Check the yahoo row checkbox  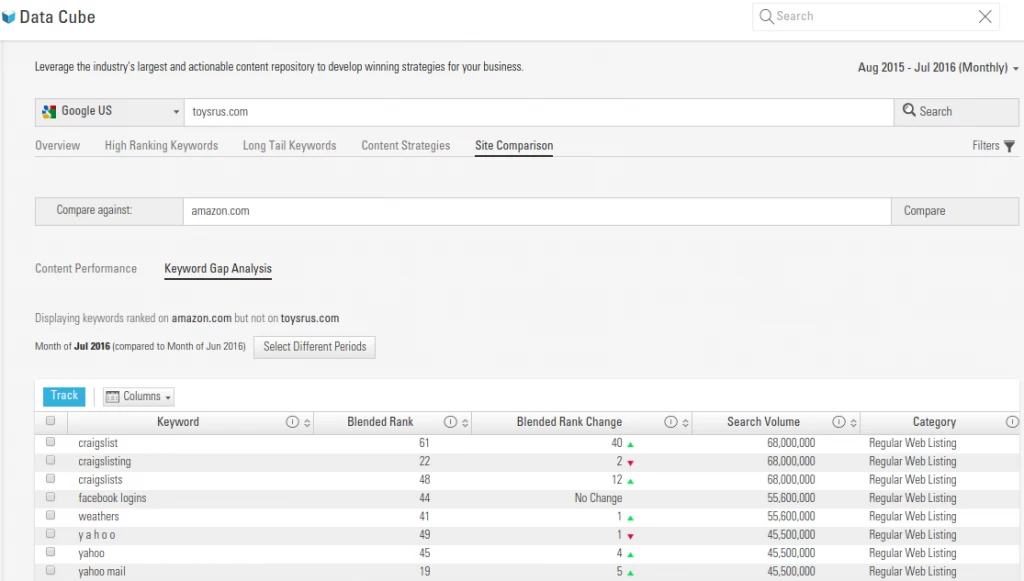click(x=50, y=552)
